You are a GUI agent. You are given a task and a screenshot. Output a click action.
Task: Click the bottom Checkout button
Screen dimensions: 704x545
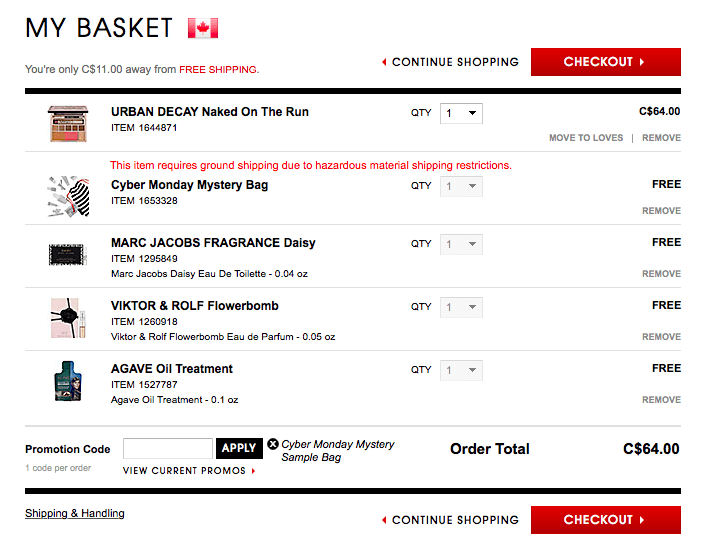point(606,520)
